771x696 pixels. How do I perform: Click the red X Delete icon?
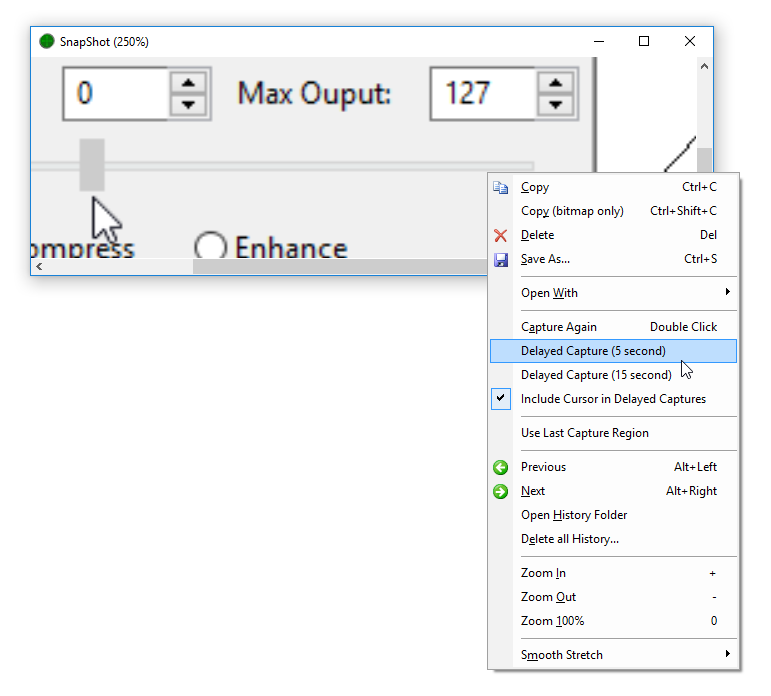tap(501, 236)
